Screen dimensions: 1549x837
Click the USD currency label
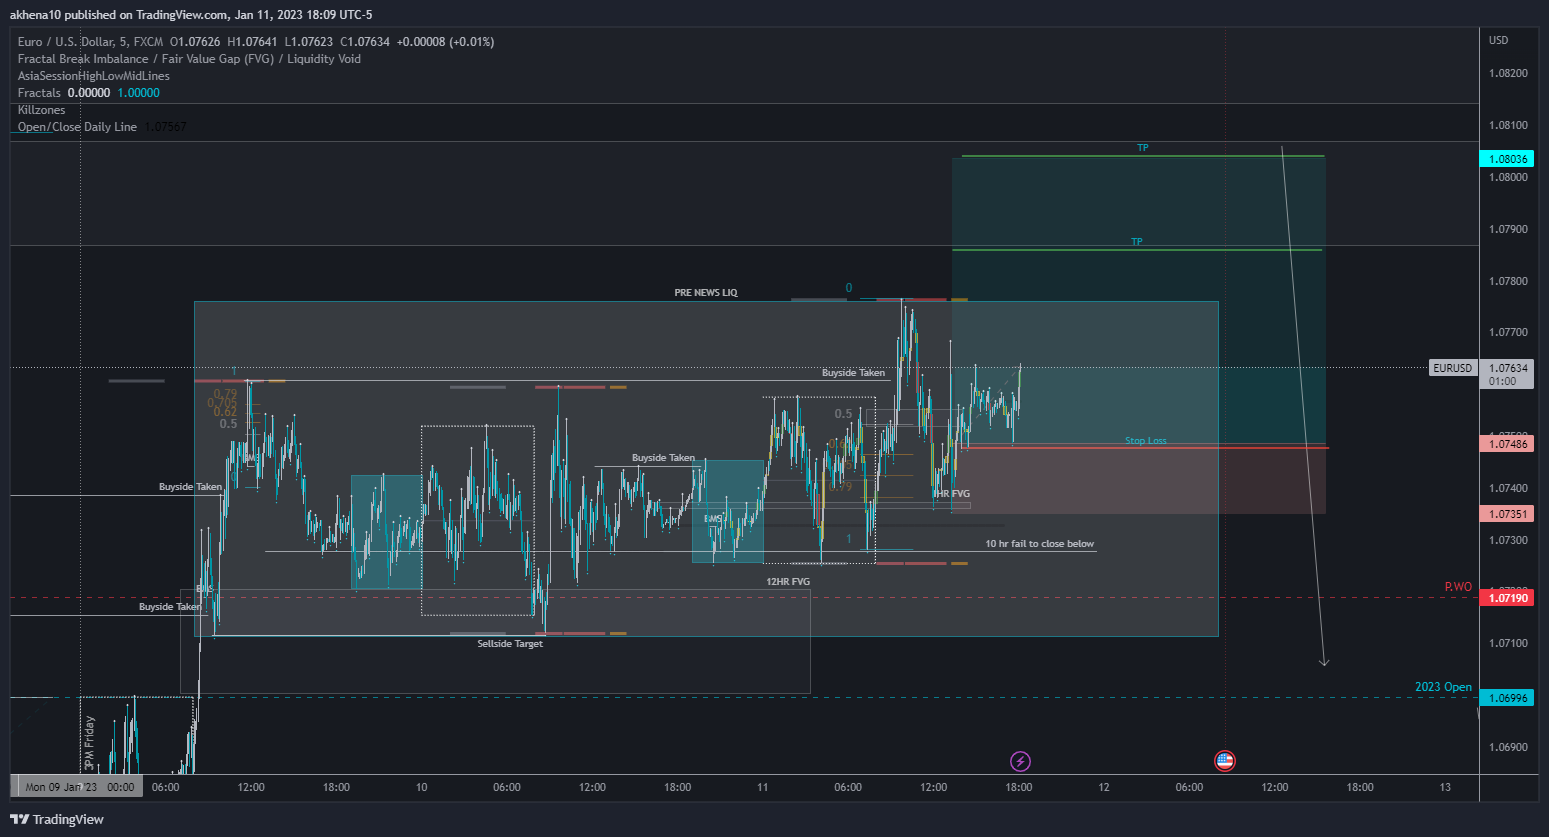tap(1498, 40)
